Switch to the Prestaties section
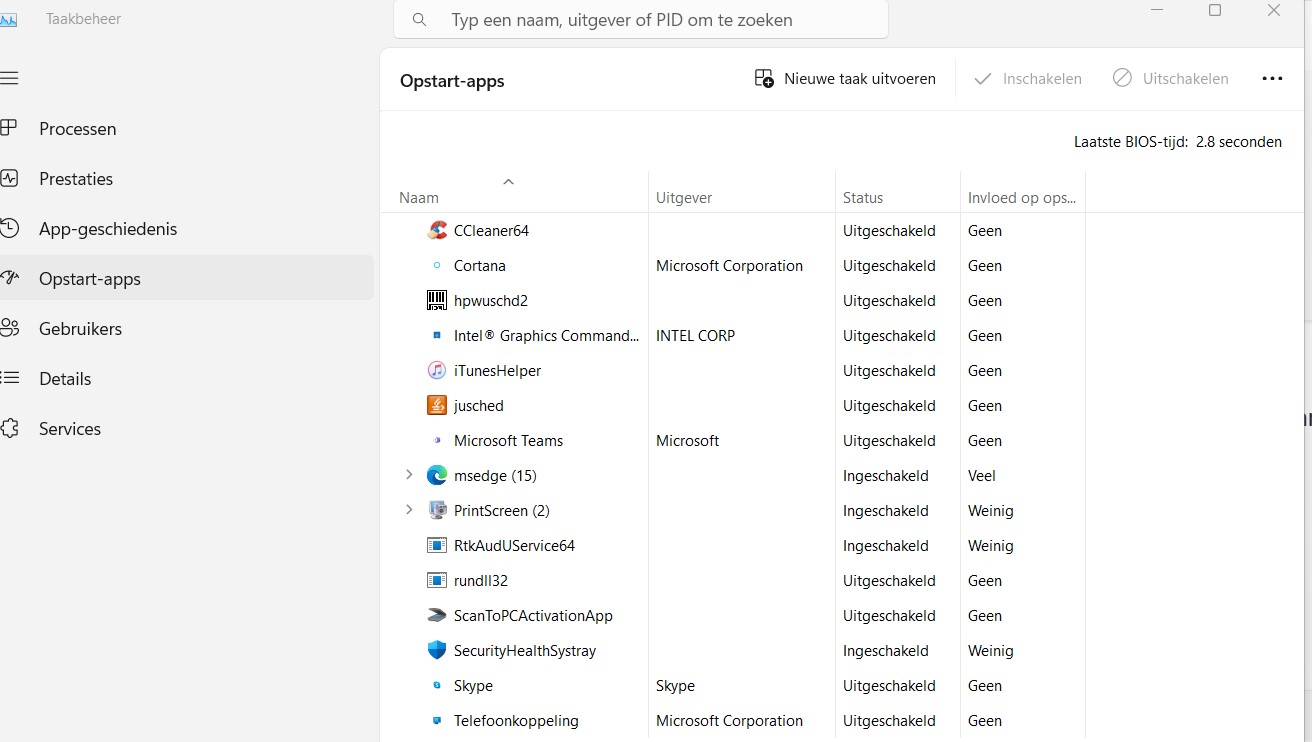Viewport: 1312px width, 742px height. 76,179
